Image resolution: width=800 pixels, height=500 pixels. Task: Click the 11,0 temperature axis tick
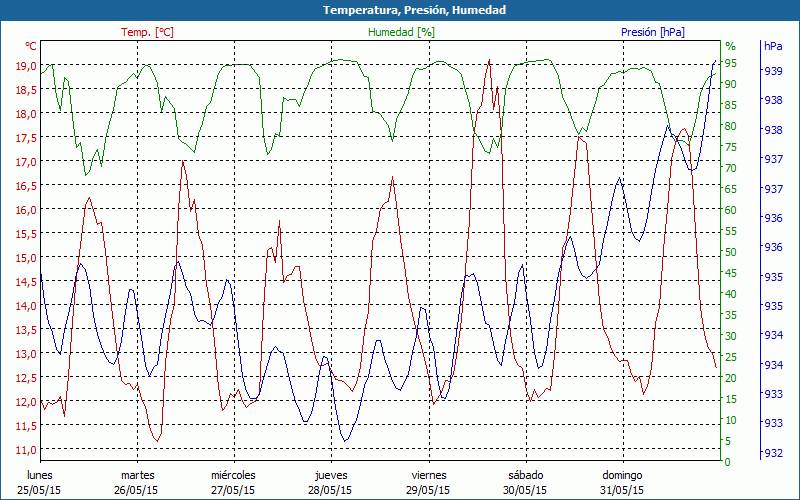point(25,450)
